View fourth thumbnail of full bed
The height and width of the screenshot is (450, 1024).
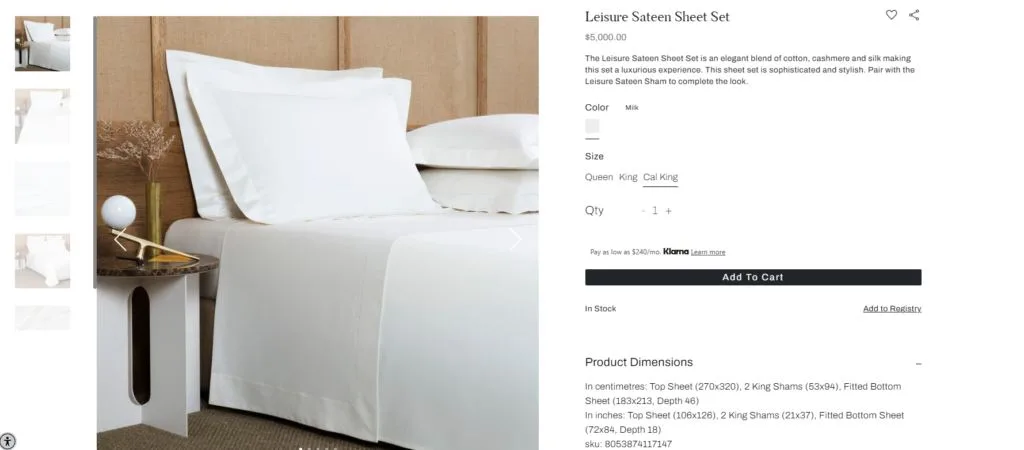click(x=42, y=261)
